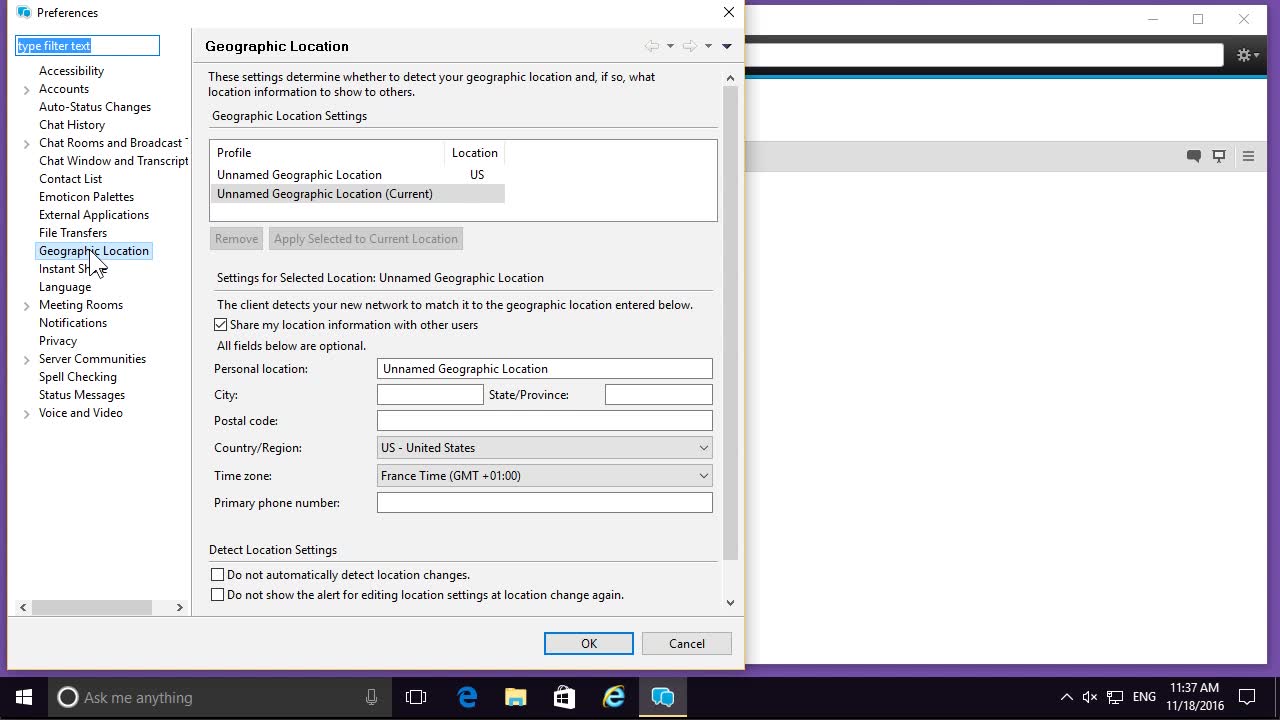Expand the Voice and Video tree node

pyautogui.click(x=27, y=414)
